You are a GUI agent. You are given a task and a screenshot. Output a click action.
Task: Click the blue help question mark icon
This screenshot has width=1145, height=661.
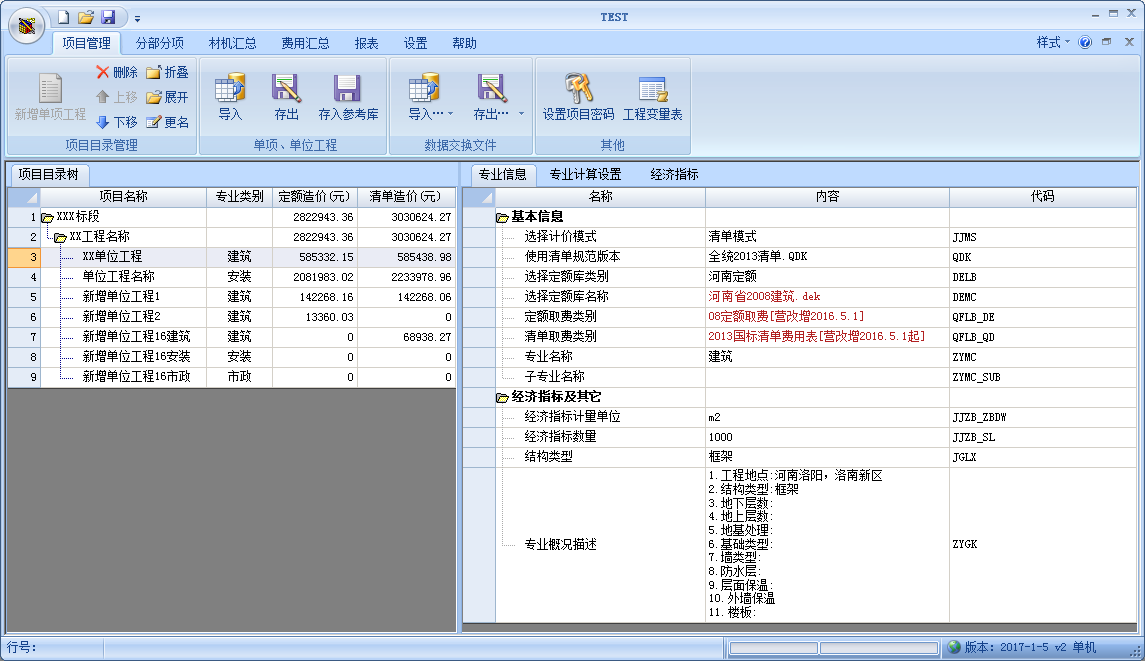[1085, 42]
